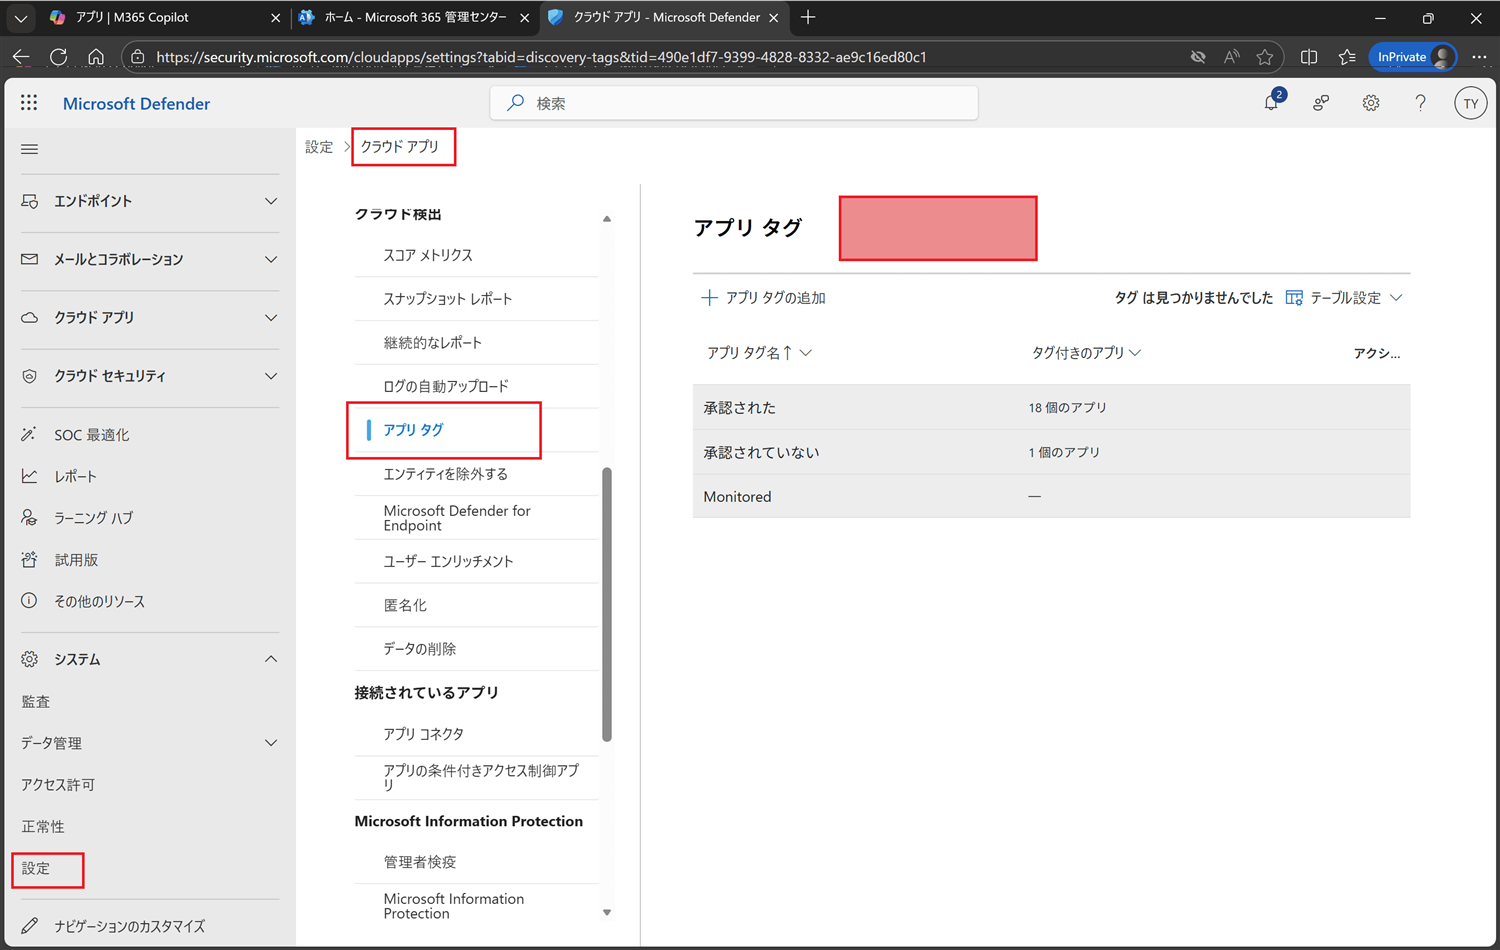Open the help question mark icon
Viewport: 1500px width, 950px height.
[x=1420, y=103]
